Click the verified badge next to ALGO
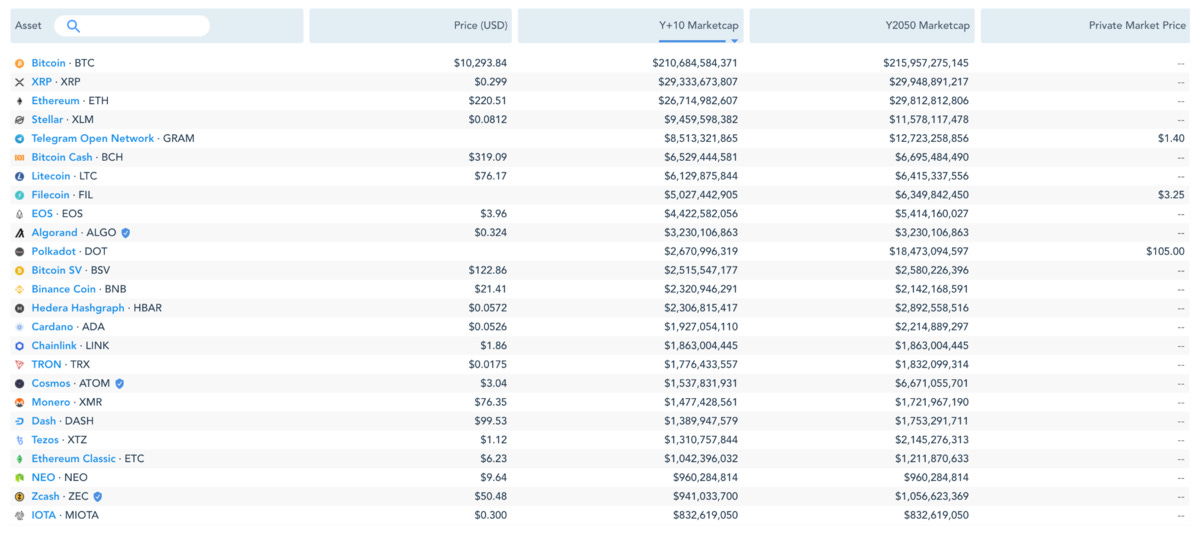 [x=125, y=233]
